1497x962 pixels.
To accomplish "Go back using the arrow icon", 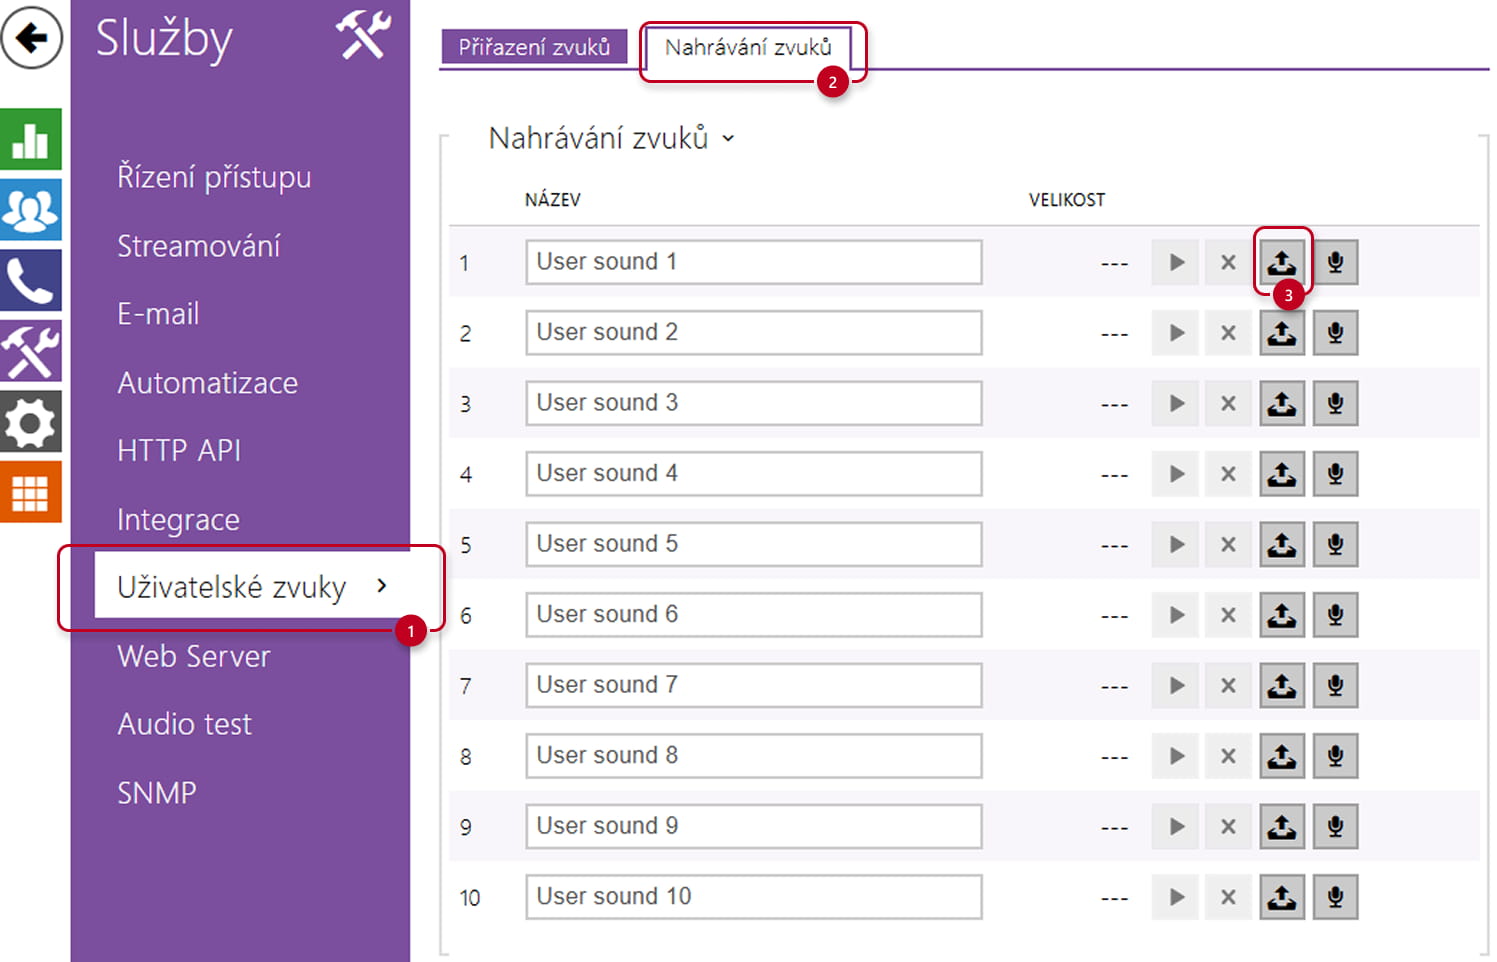I will pyautogui.click(x=31, y=38).
